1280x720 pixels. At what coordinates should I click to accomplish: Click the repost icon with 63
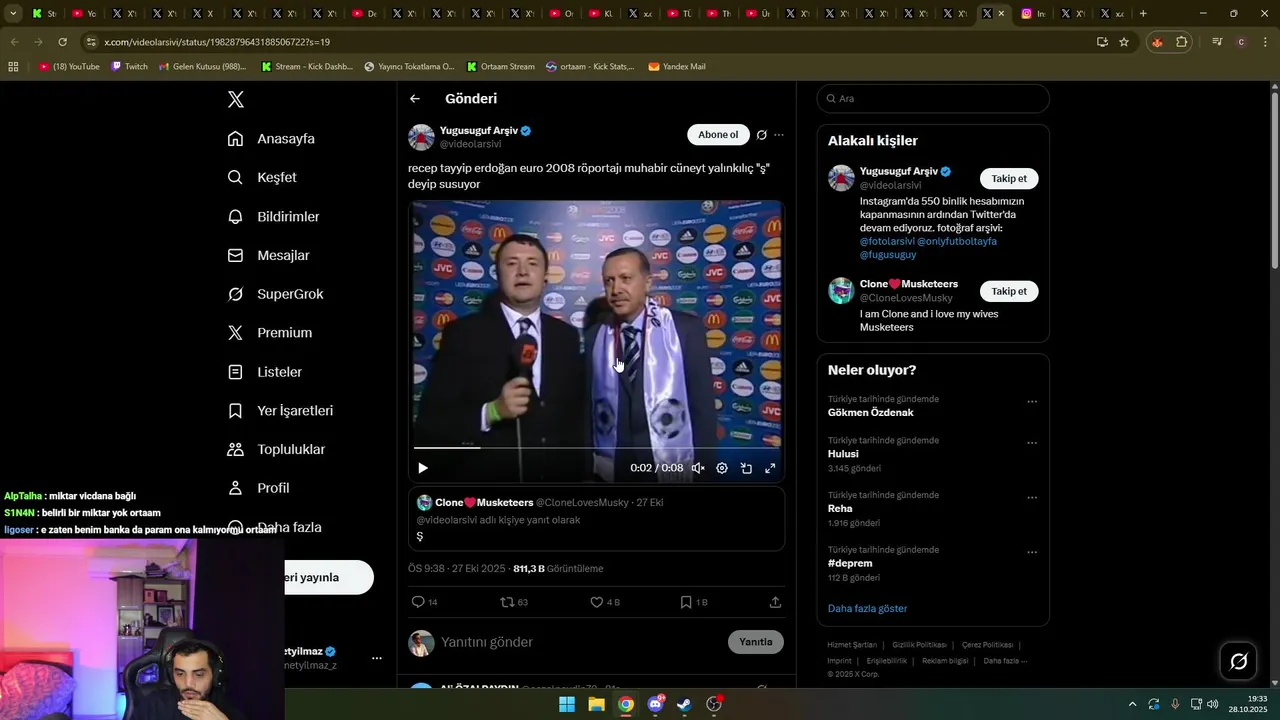514,602
